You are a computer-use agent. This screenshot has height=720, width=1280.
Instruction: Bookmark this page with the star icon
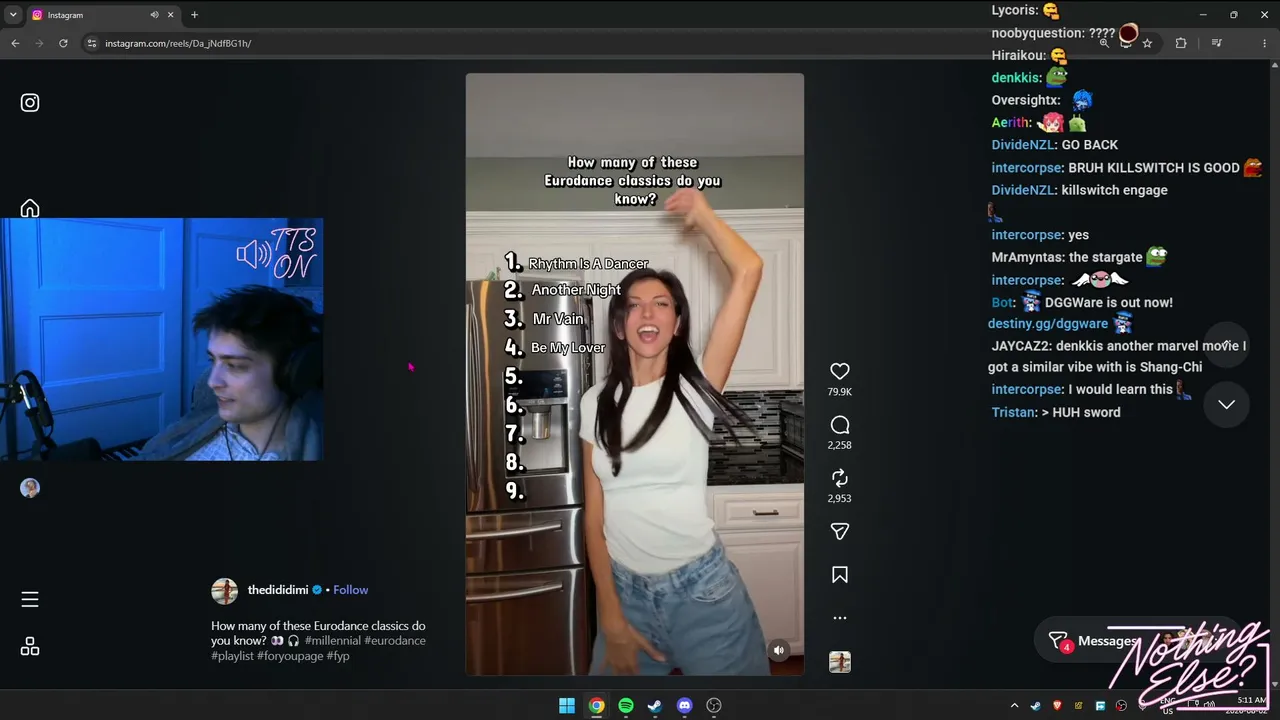1147,43
